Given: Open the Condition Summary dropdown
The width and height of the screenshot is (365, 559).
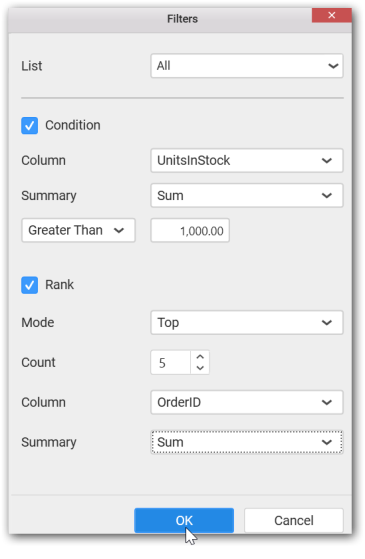Looking at the screenshot, I should pos(247,195).
